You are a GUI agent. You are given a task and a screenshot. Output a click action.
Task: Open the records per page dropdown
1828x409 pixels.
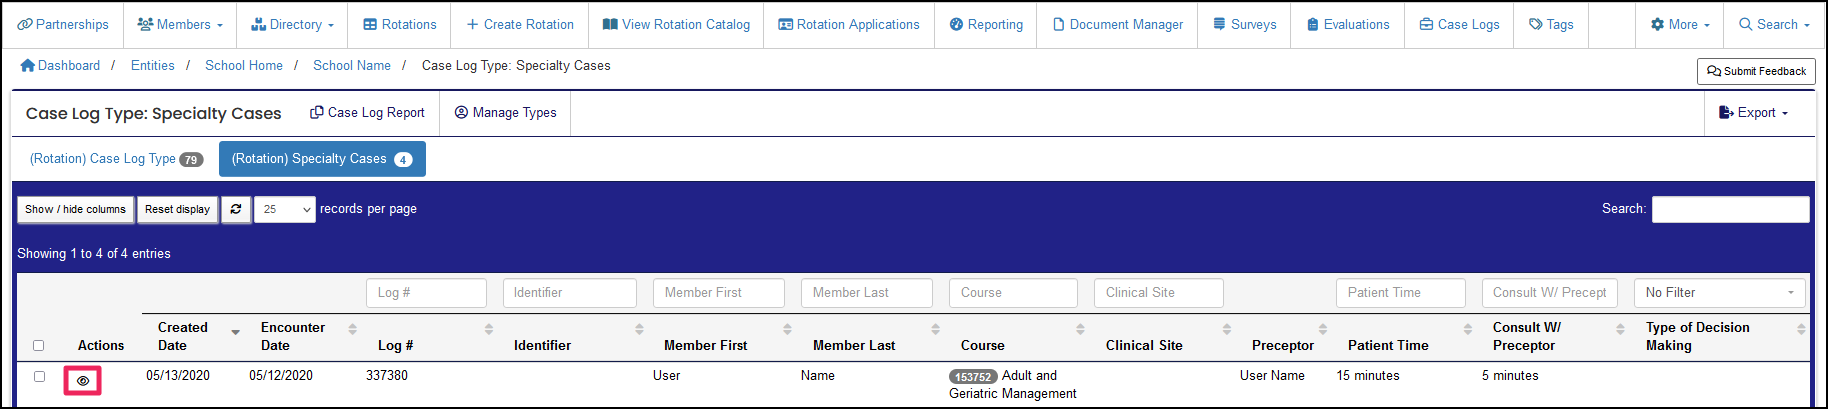tap(285, 209)
